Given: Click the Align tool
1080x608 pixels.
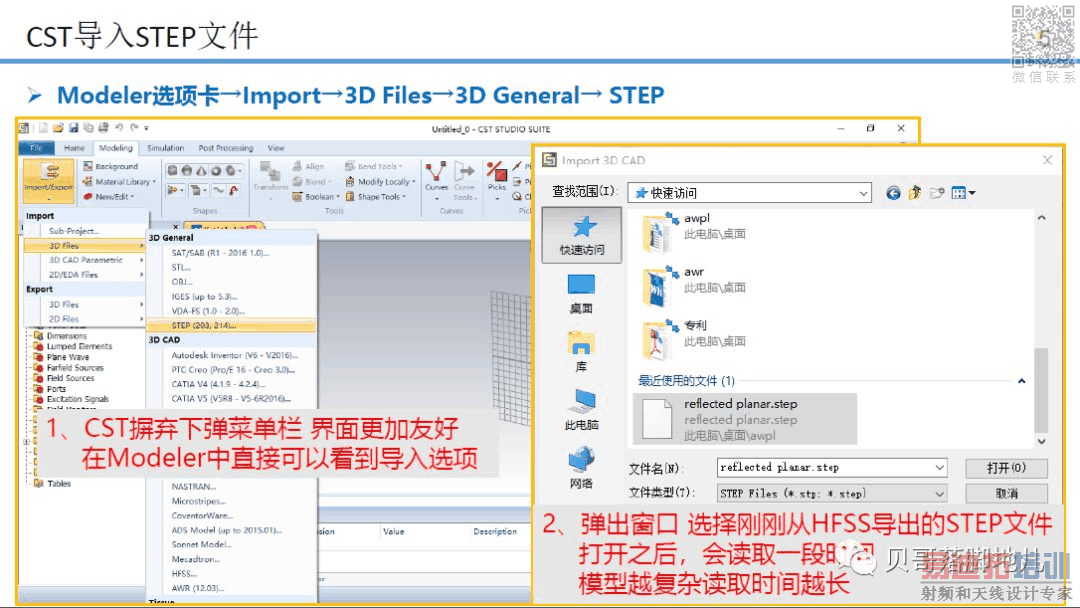Looking at the screenshot, I should coord(308,166).
